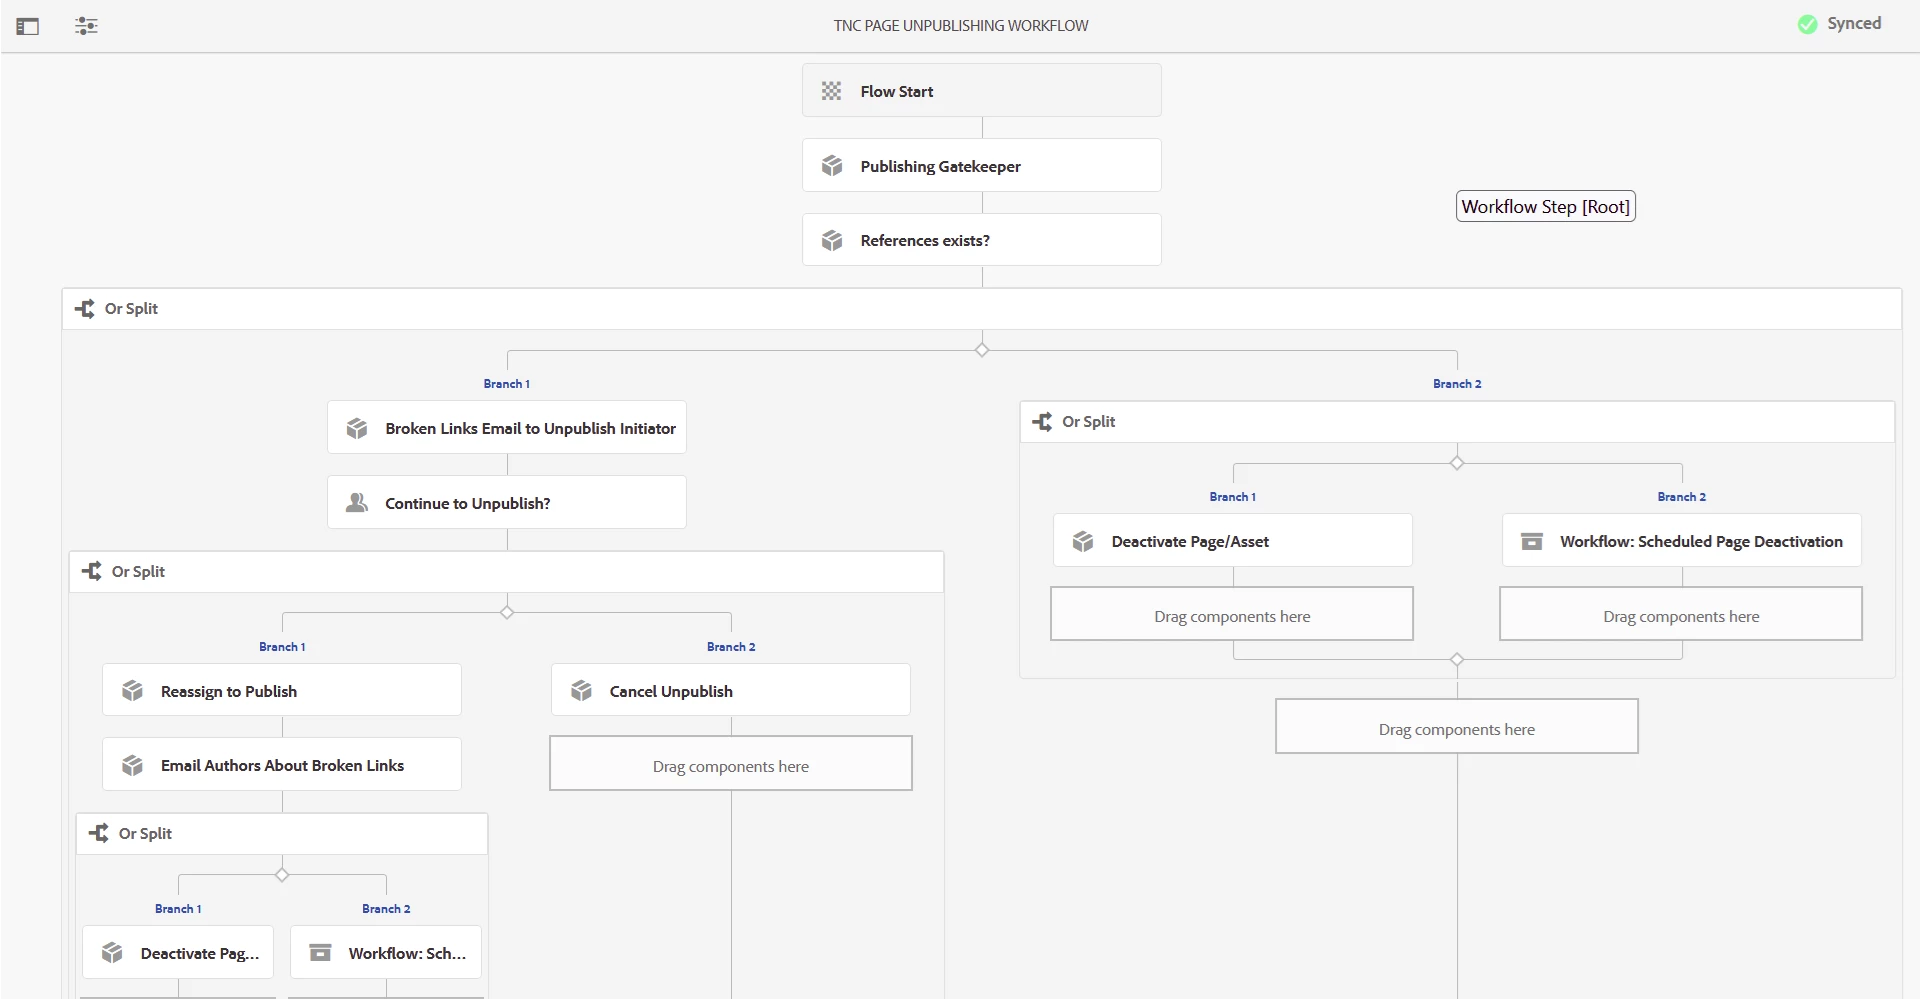Toggle the side panel icon
This screenshot has width=1920, height=999.
(x=28, y=27)
